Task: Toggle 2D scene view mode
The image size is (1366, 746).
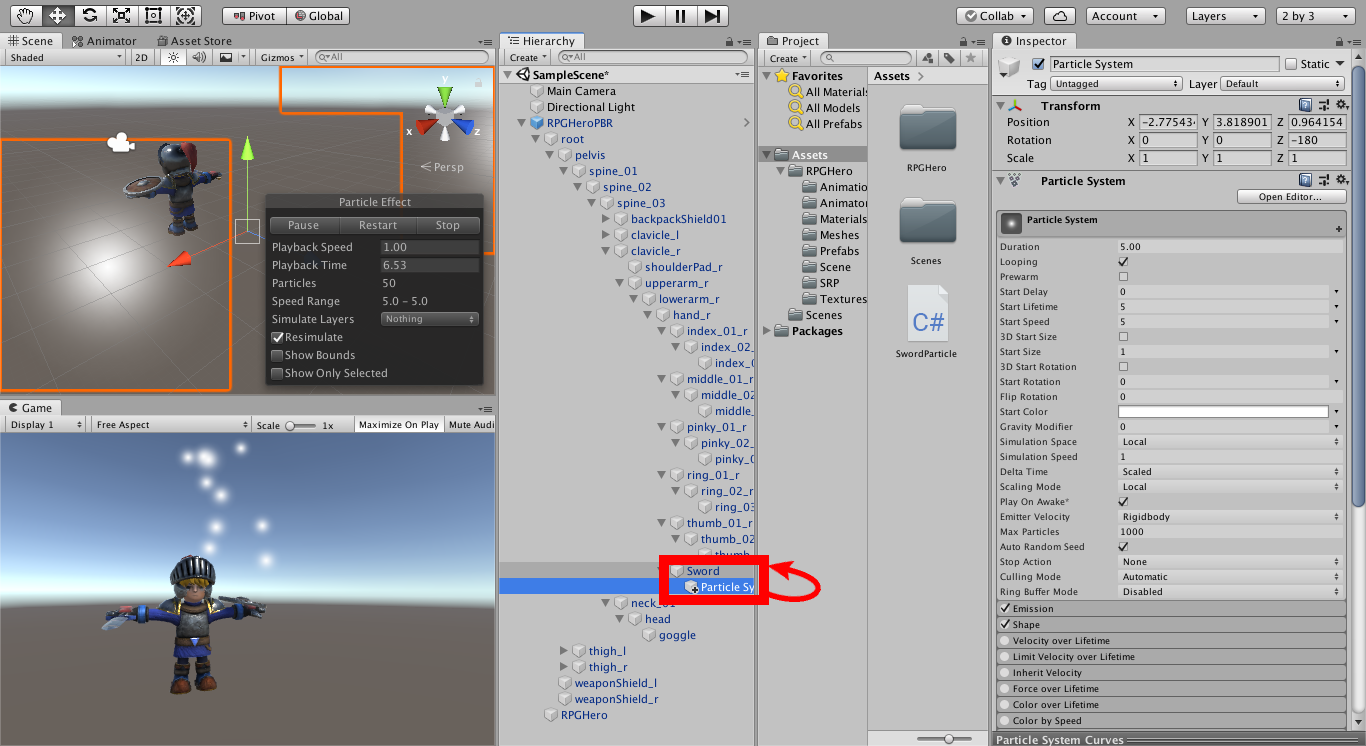Action: (141, 58)
